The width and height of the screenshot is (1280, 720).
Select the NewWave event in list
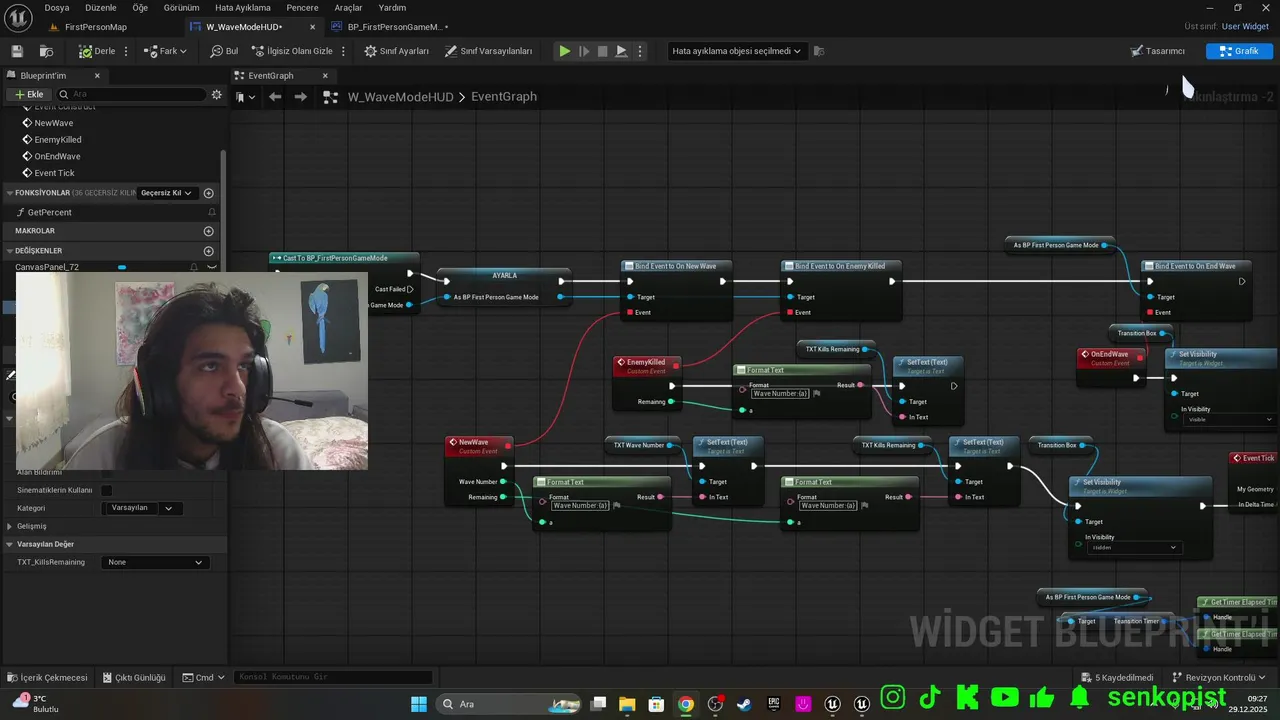point(54,123)
